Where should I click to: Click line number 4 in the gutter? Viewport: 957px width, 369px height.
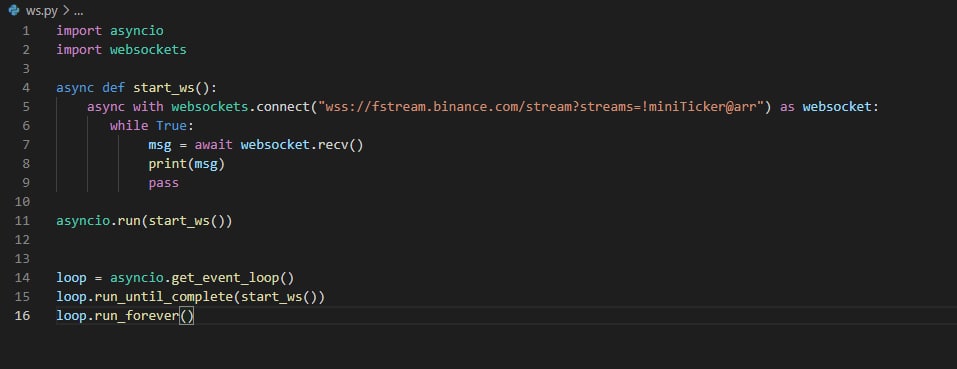tap(25, 87)
